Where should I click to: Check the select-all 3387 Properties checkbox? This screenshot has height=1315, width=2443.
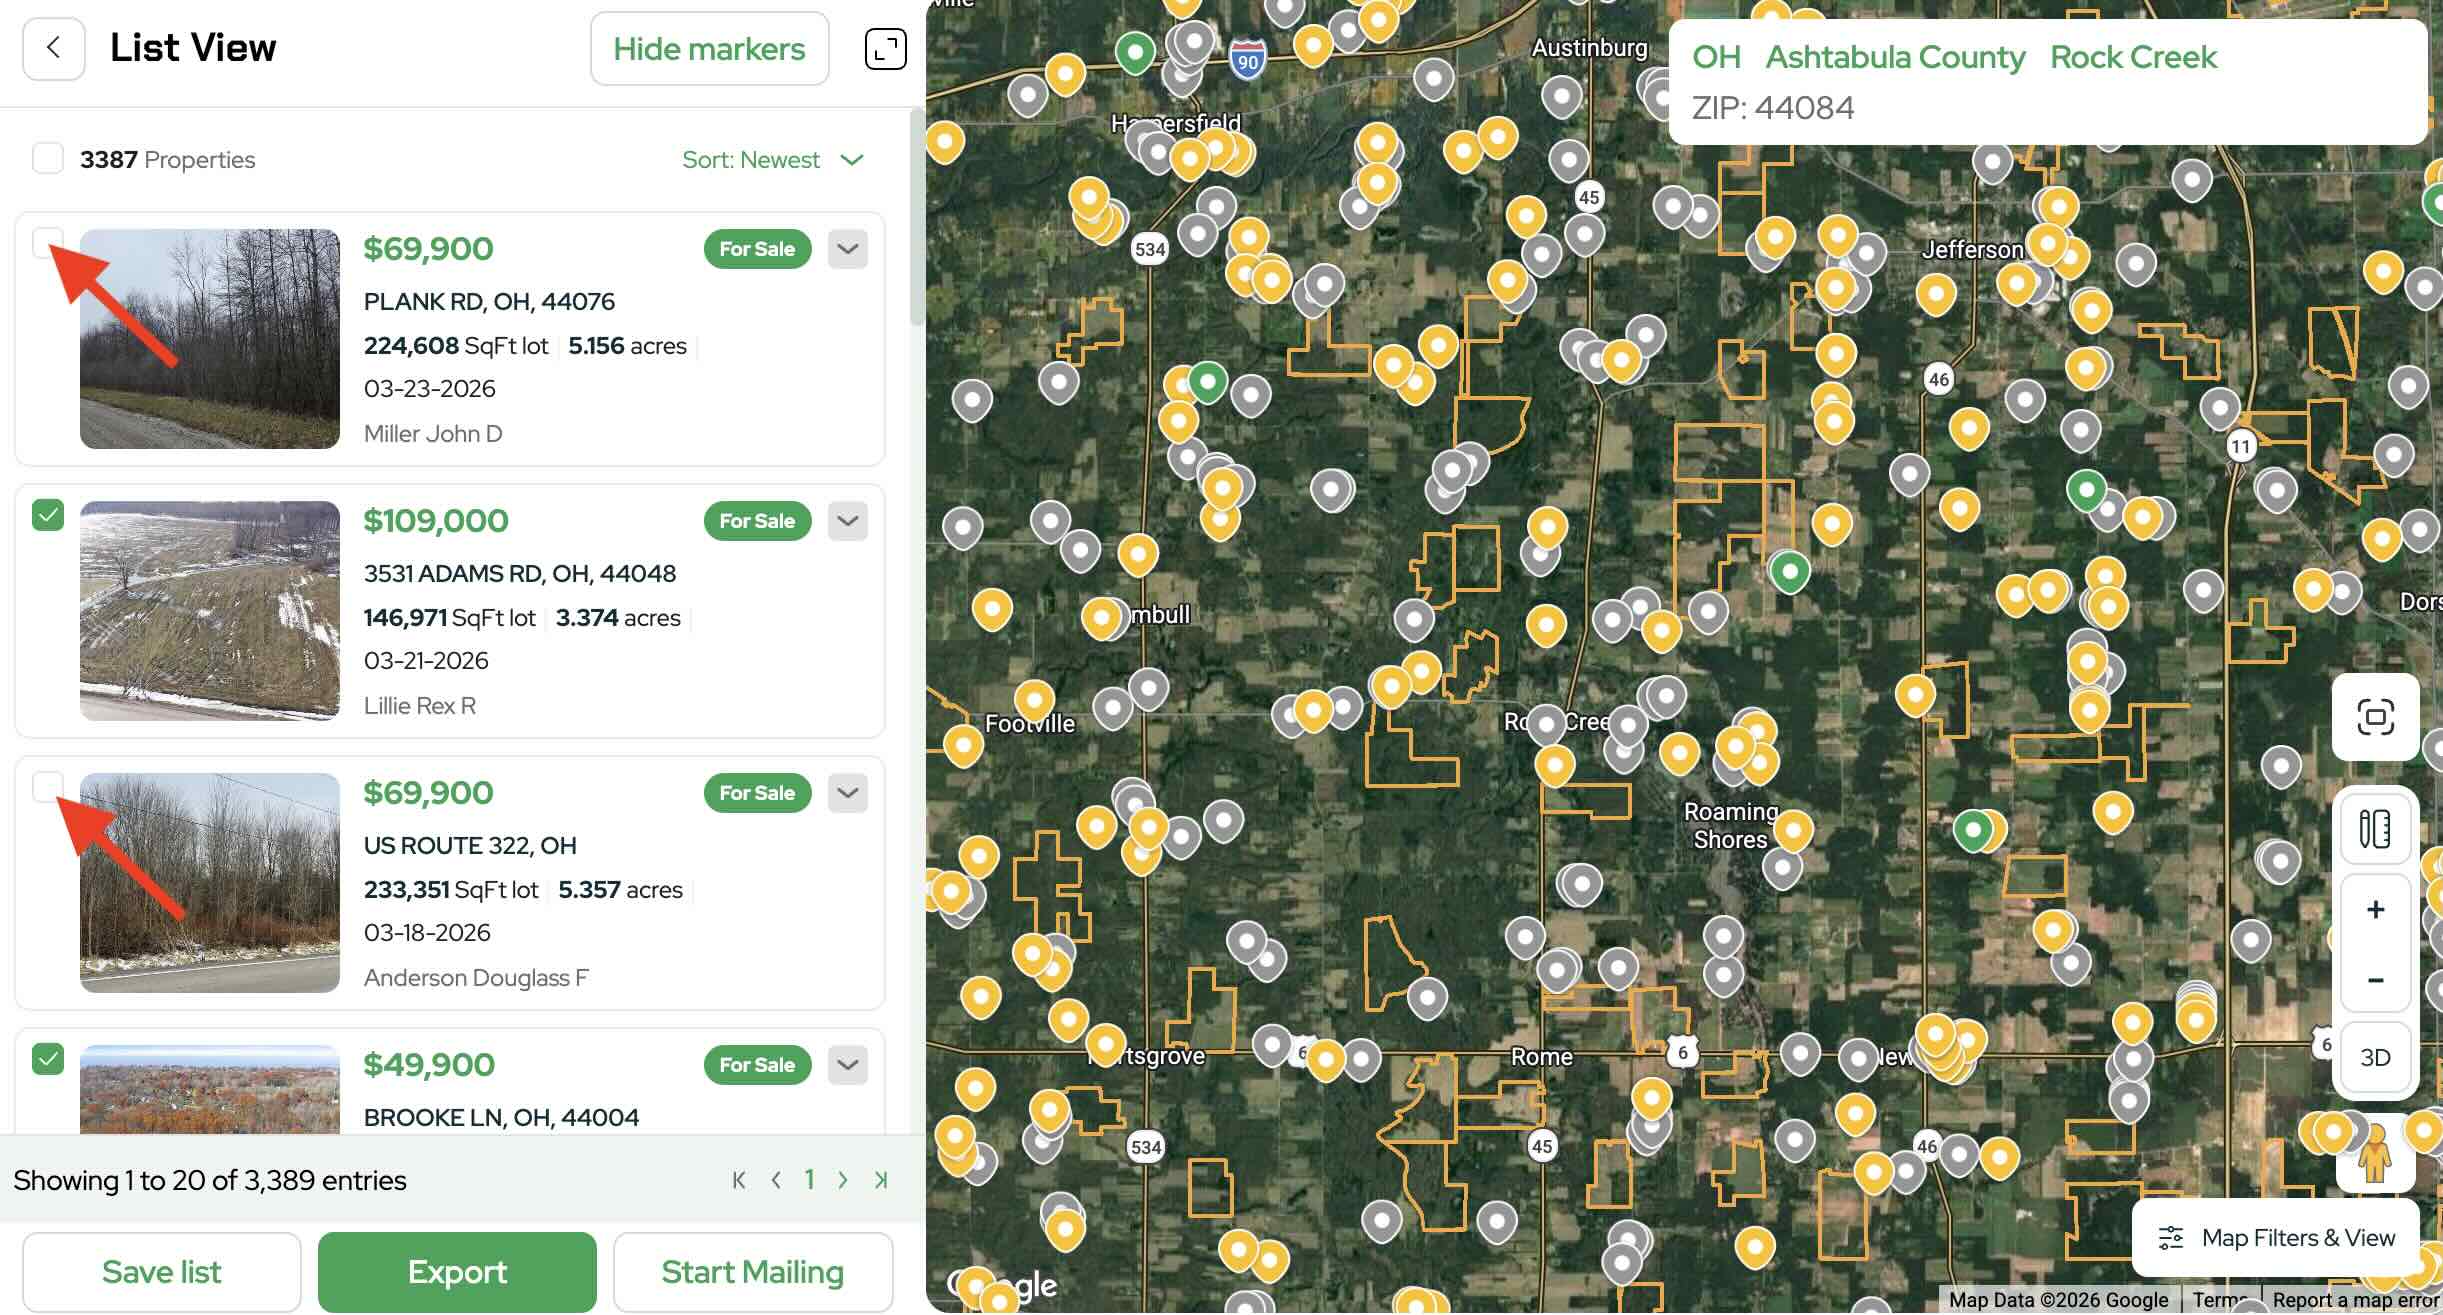click(x=48, y=159)
